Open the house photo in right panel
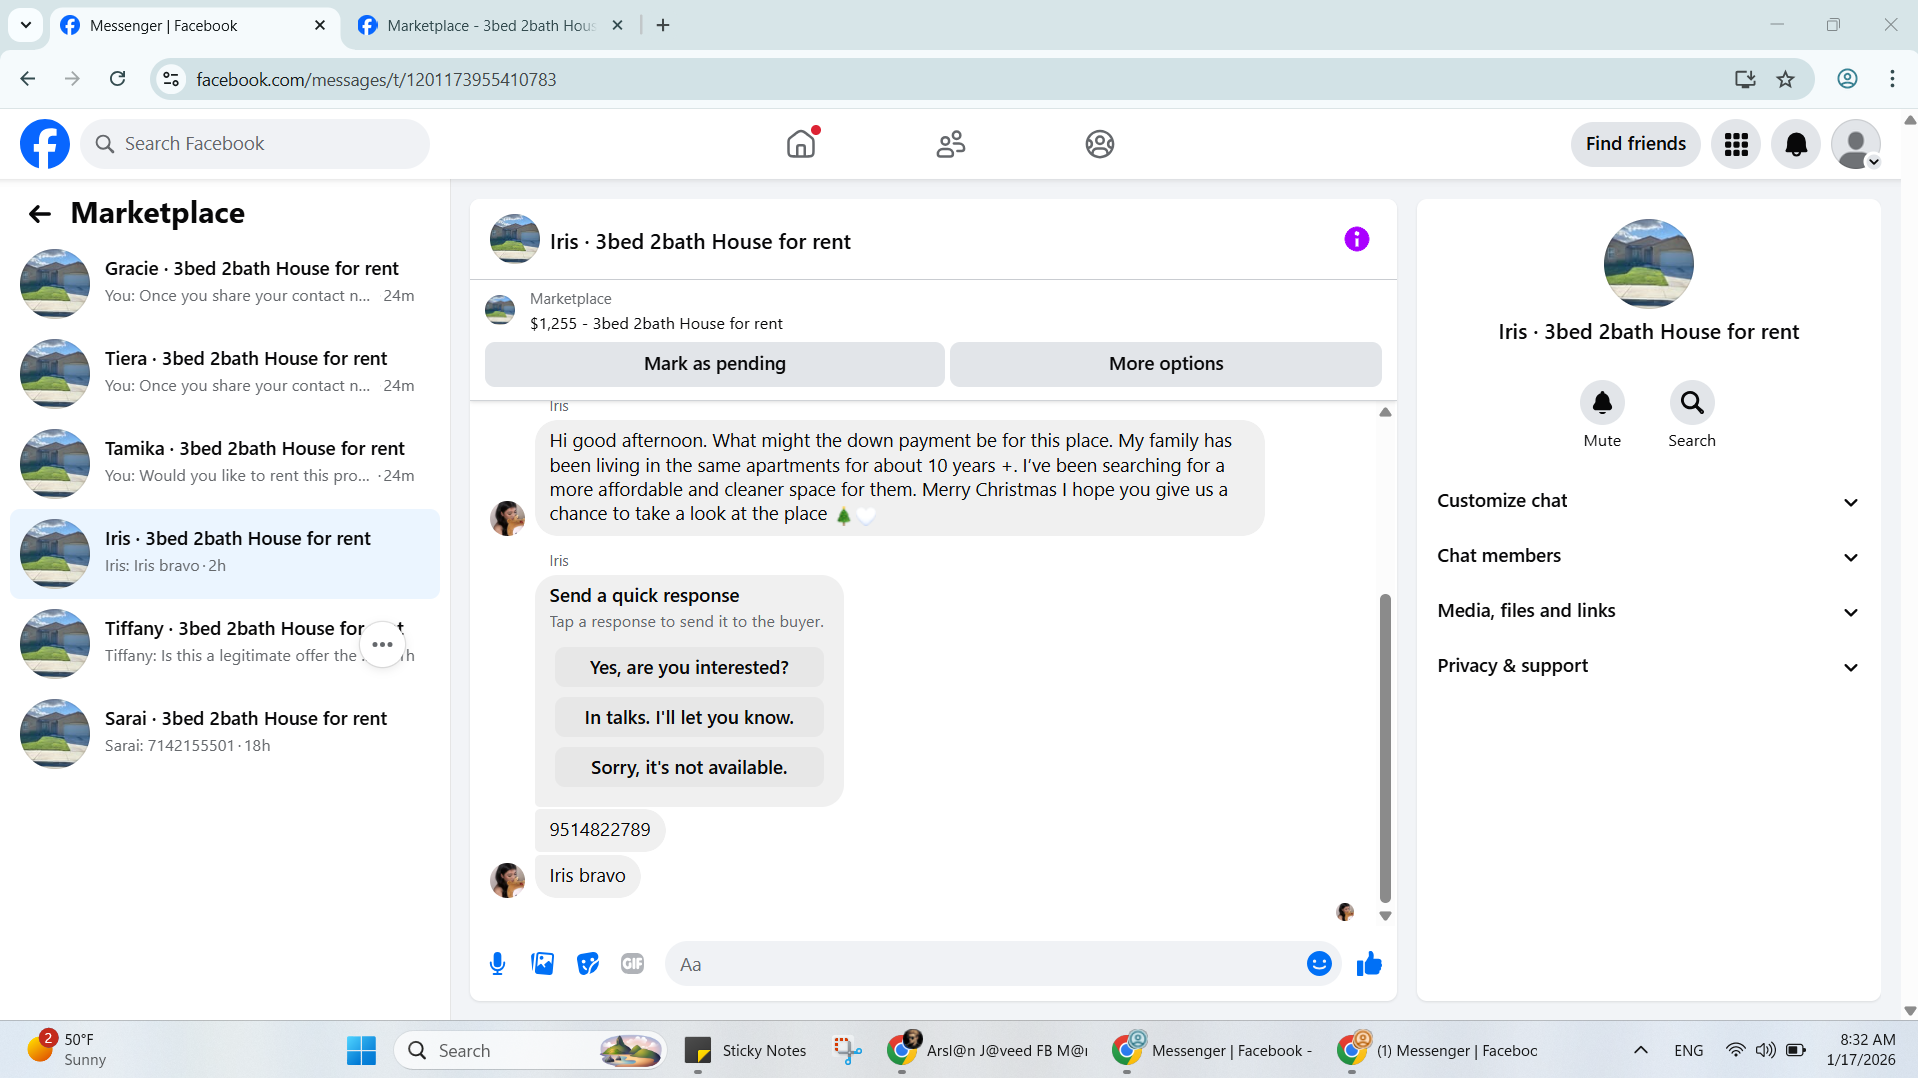1918x1078 pixels. pos(1648,264)
